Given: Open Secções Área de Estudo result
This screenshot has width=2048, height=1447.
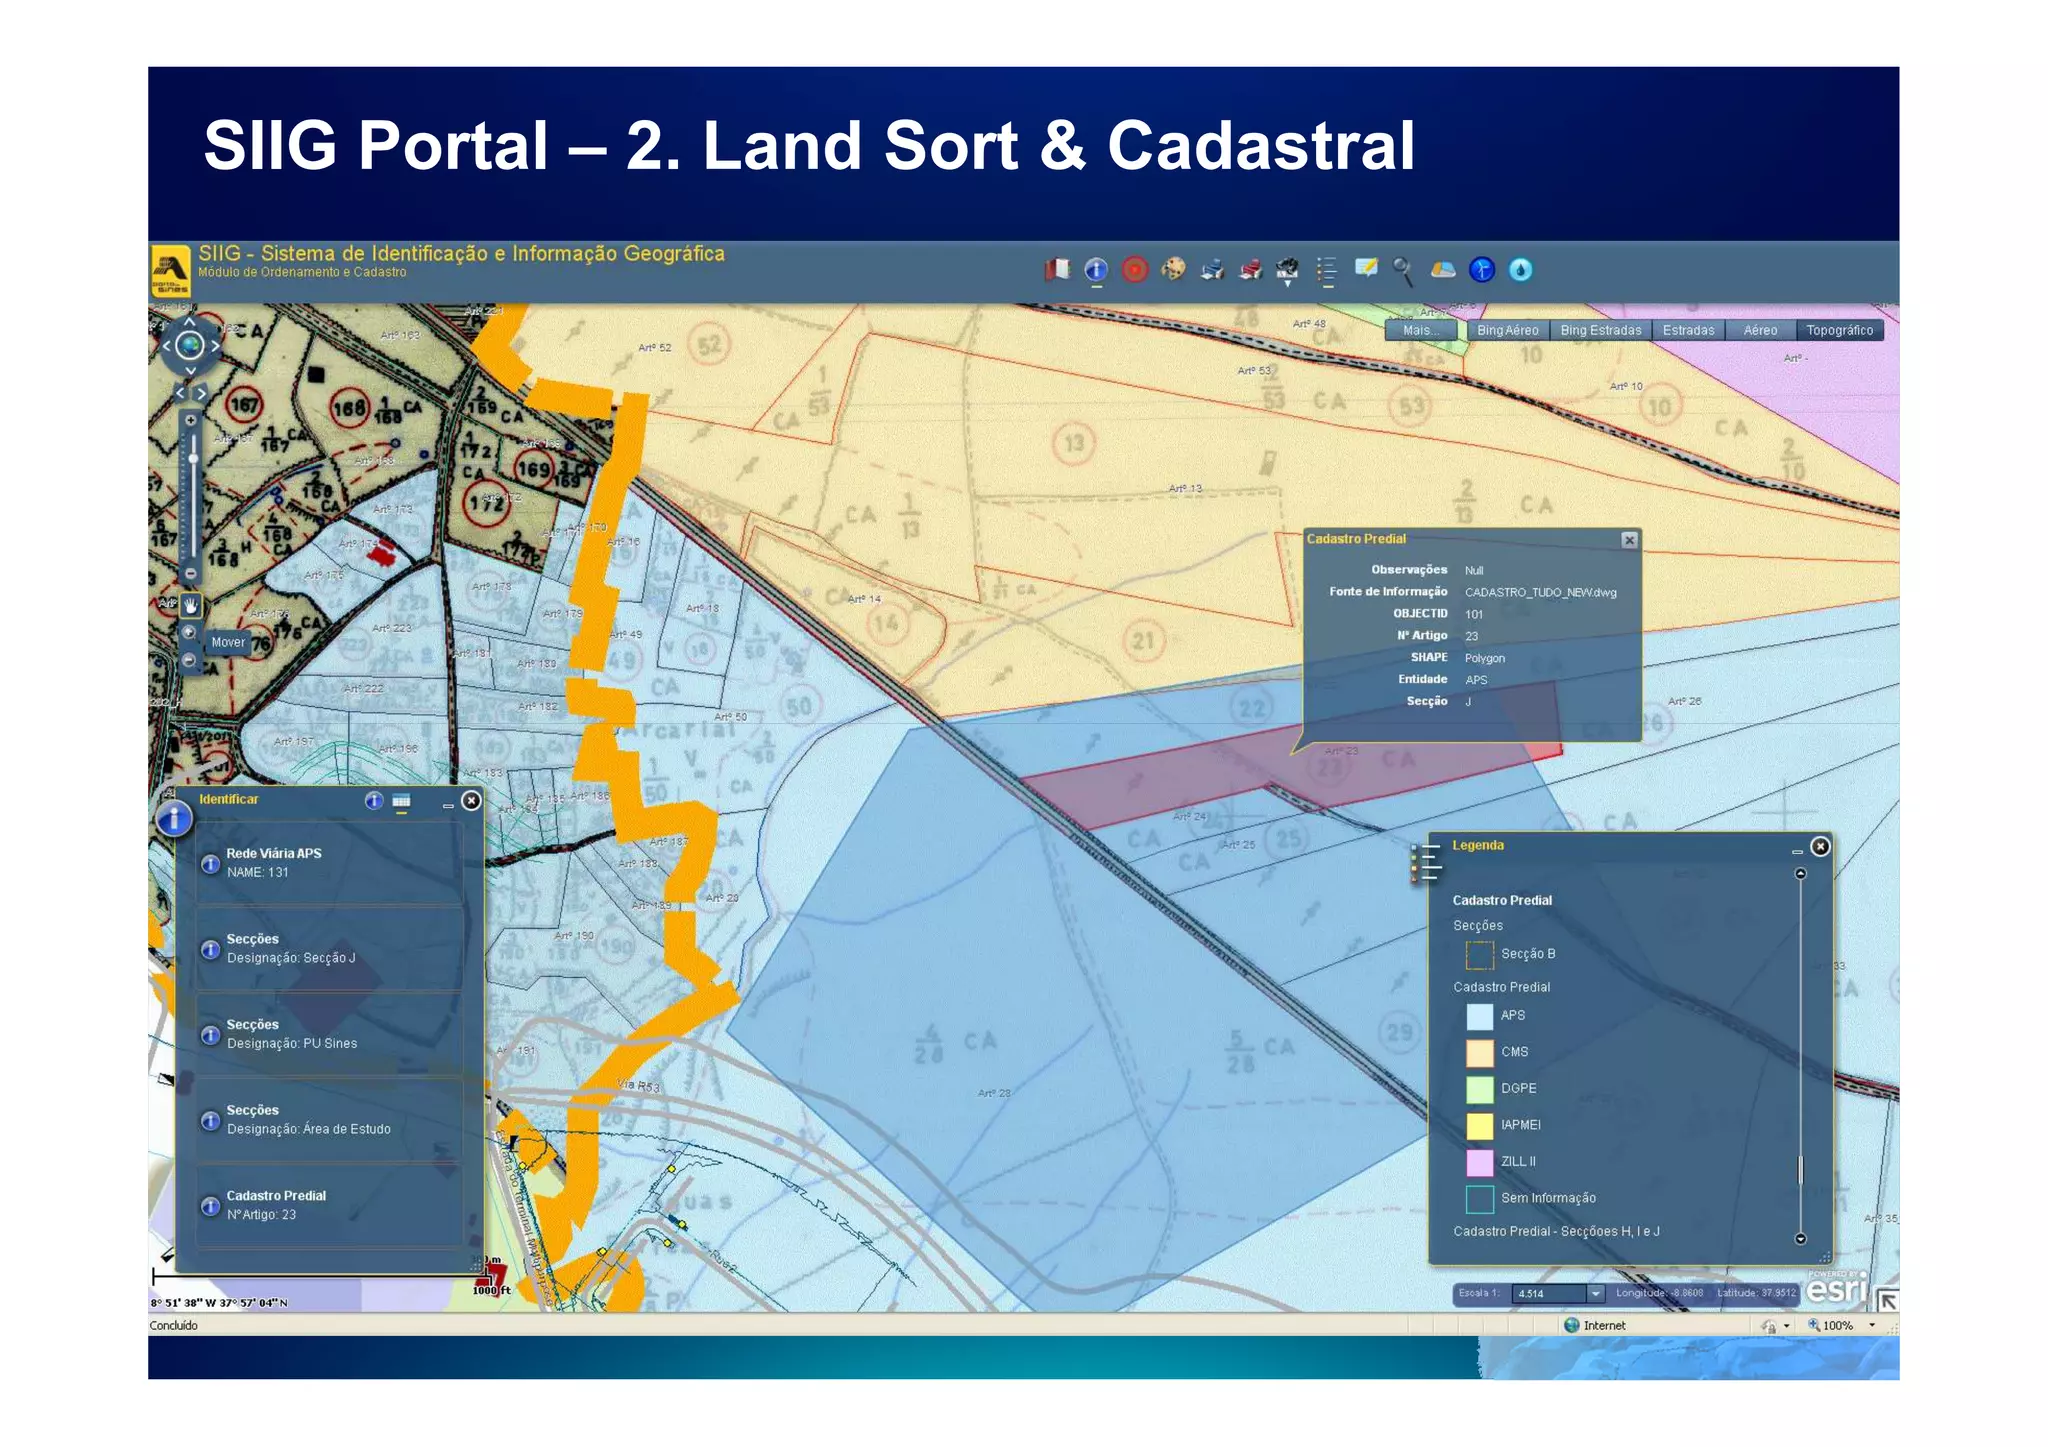Looking at the screenshot, I should [x=329, y=1119].
